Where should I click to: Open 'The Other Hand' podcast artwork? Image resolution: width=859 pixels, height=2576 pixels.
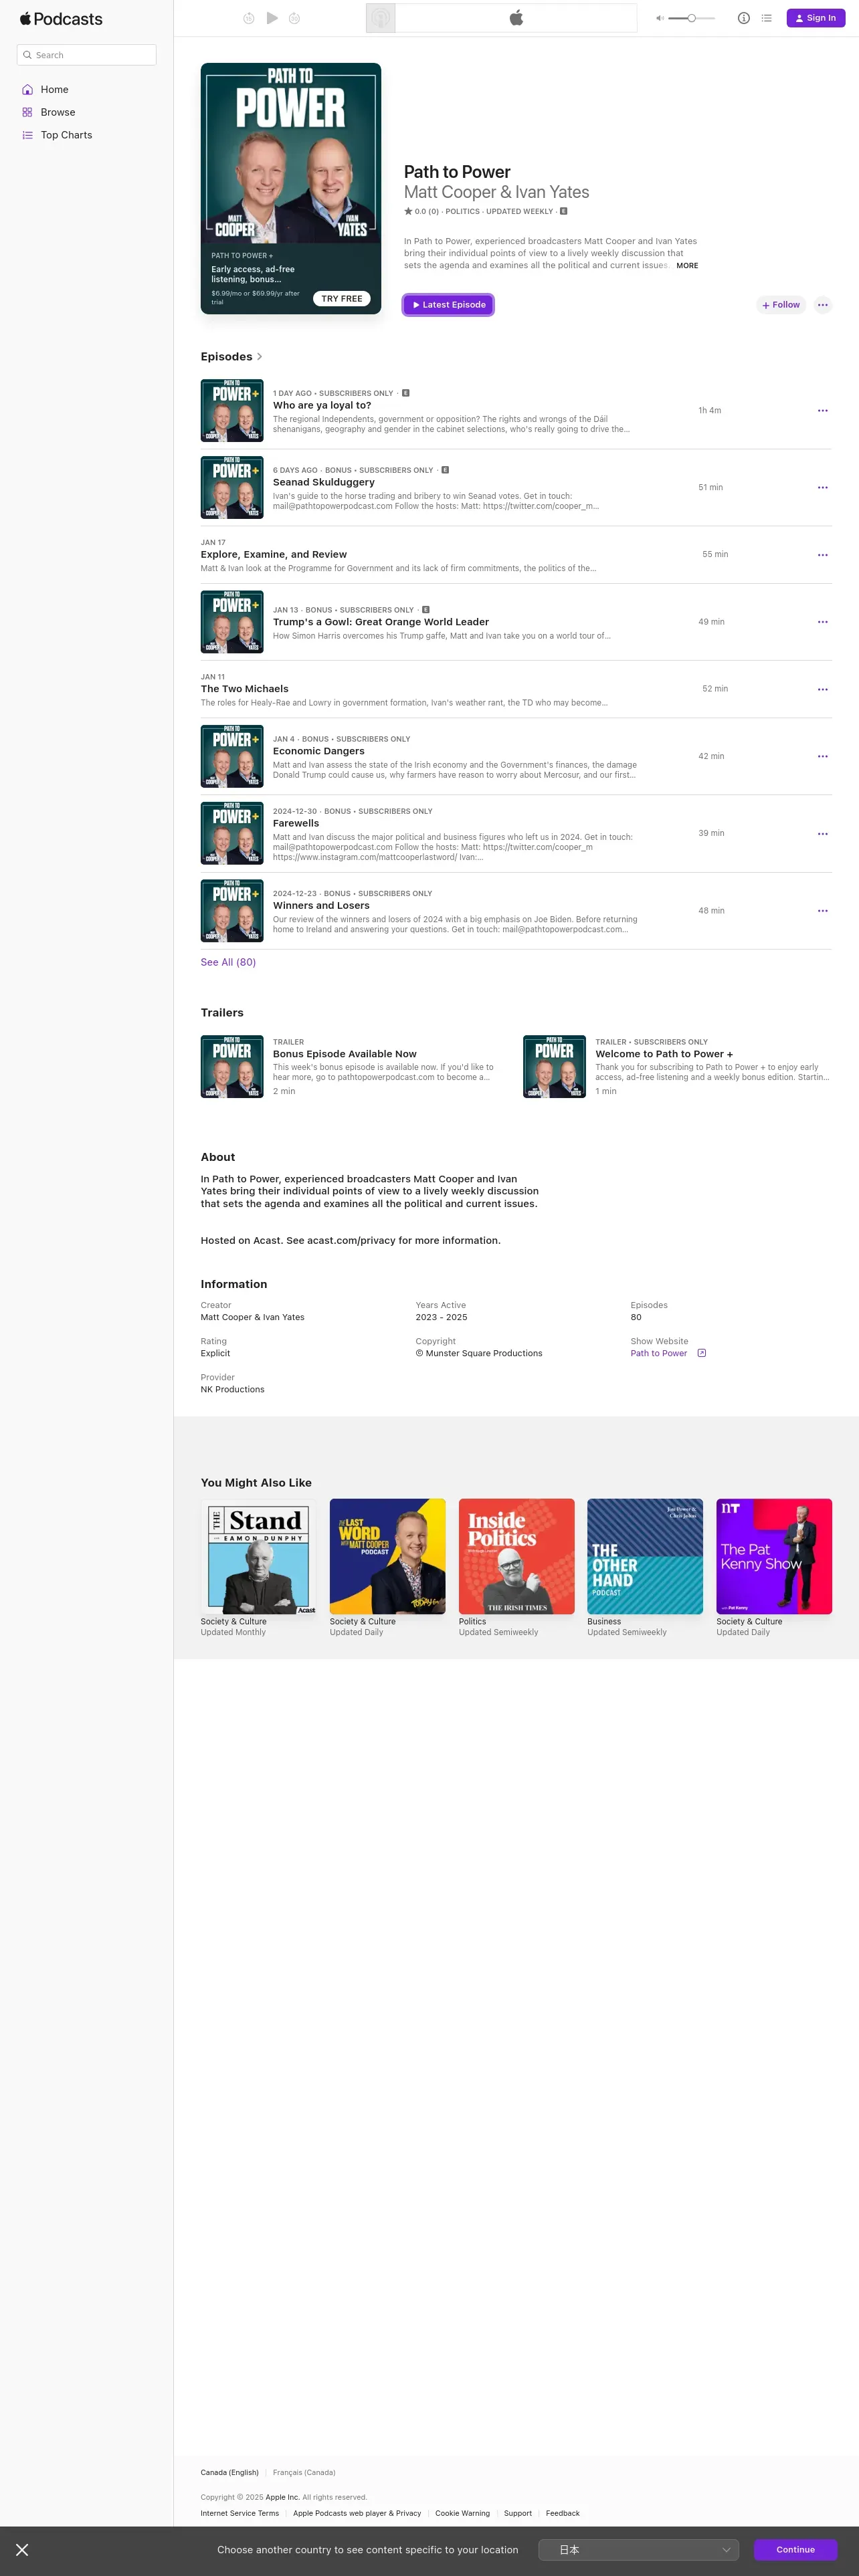pos(645,1557)
